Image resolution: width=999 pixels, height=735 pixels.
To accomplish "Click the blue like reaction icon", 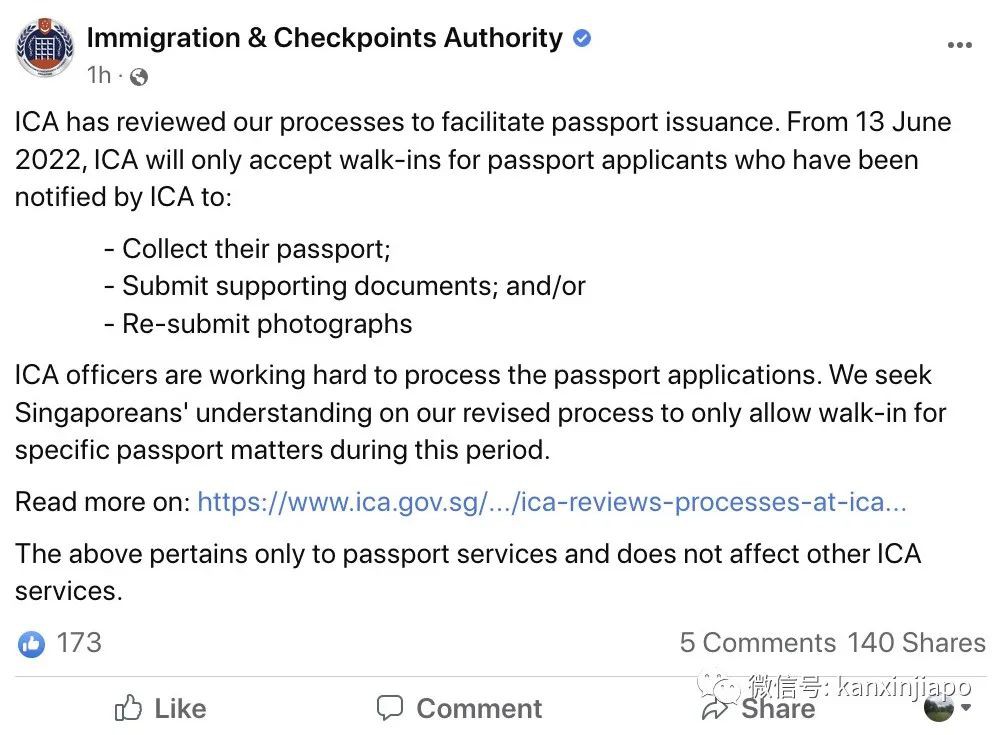I will (x=32, y=643).
